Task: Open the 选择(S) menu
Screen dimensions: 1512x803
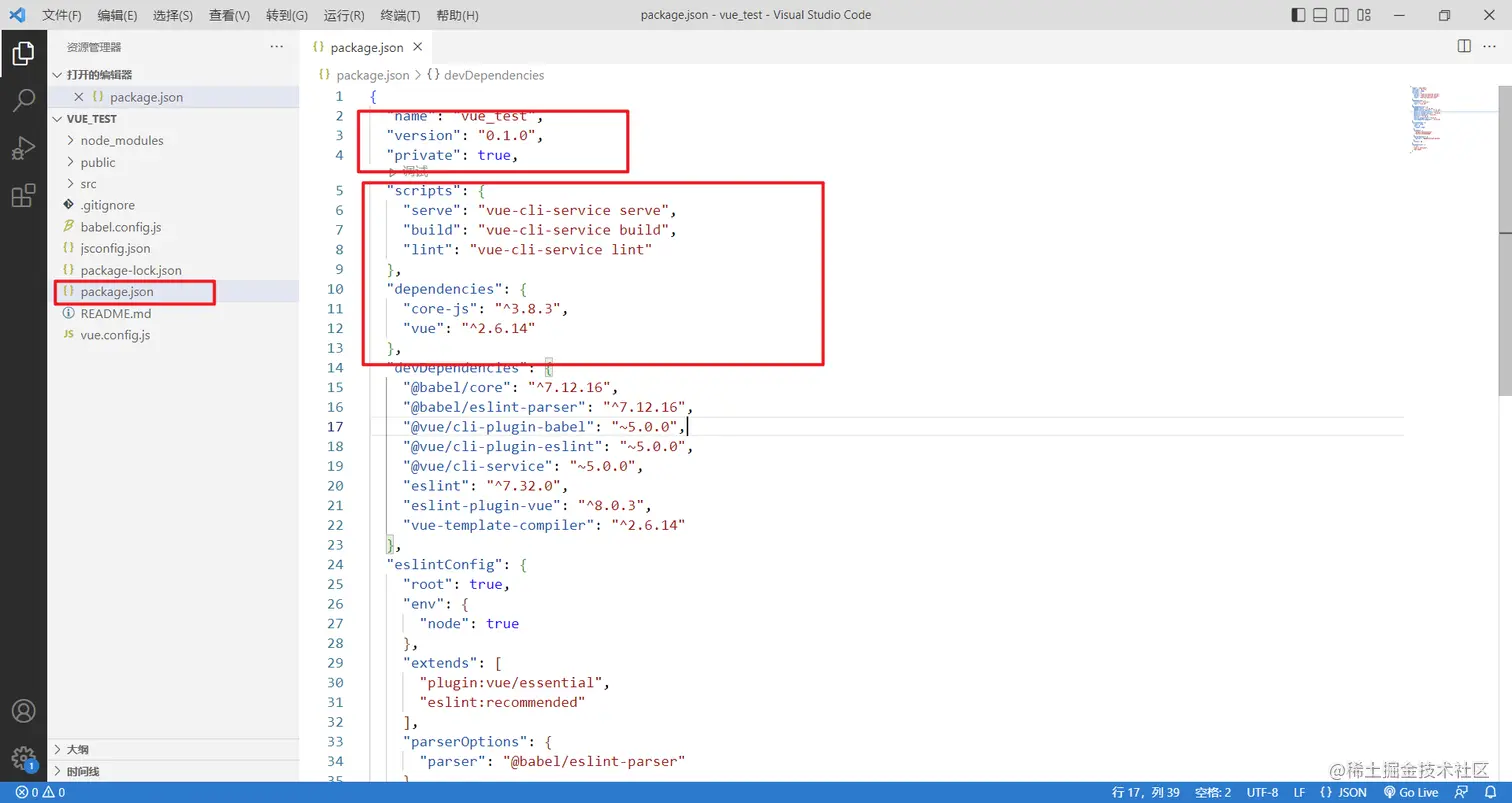Action: 173,15
